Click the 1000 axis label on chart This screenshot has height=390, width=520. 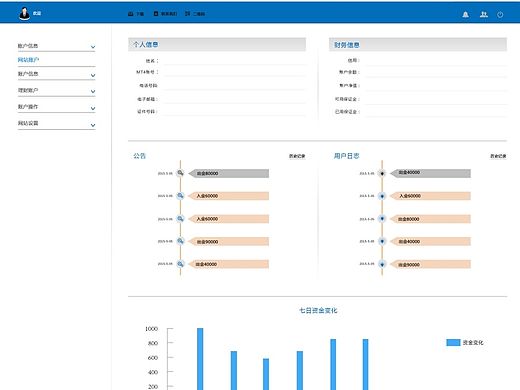(151, 329)
